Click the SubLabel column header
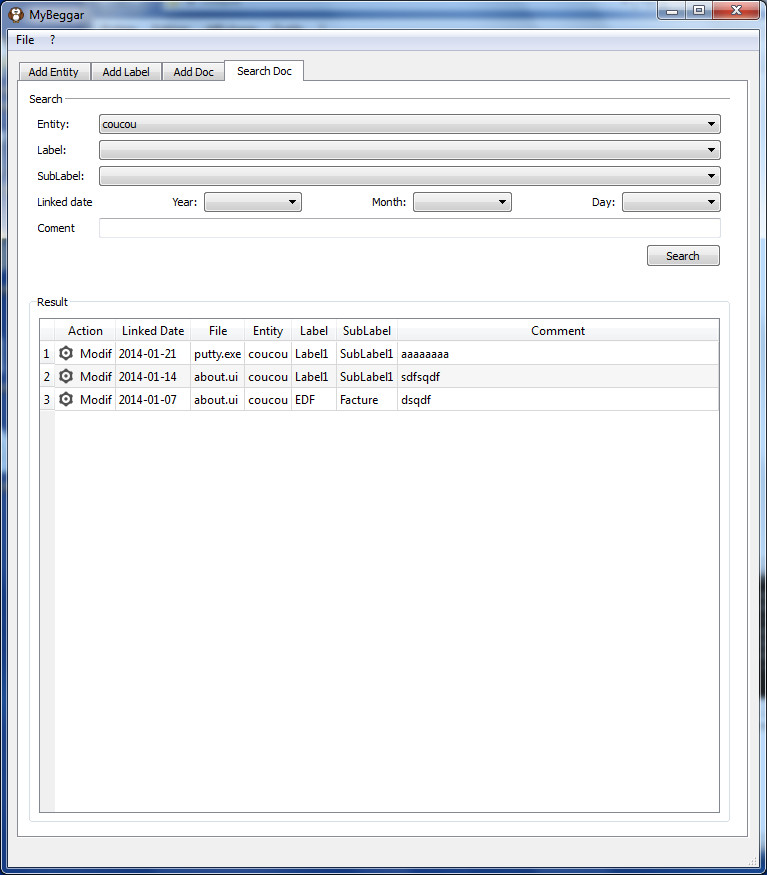767x875 pixels. point(367,330)
